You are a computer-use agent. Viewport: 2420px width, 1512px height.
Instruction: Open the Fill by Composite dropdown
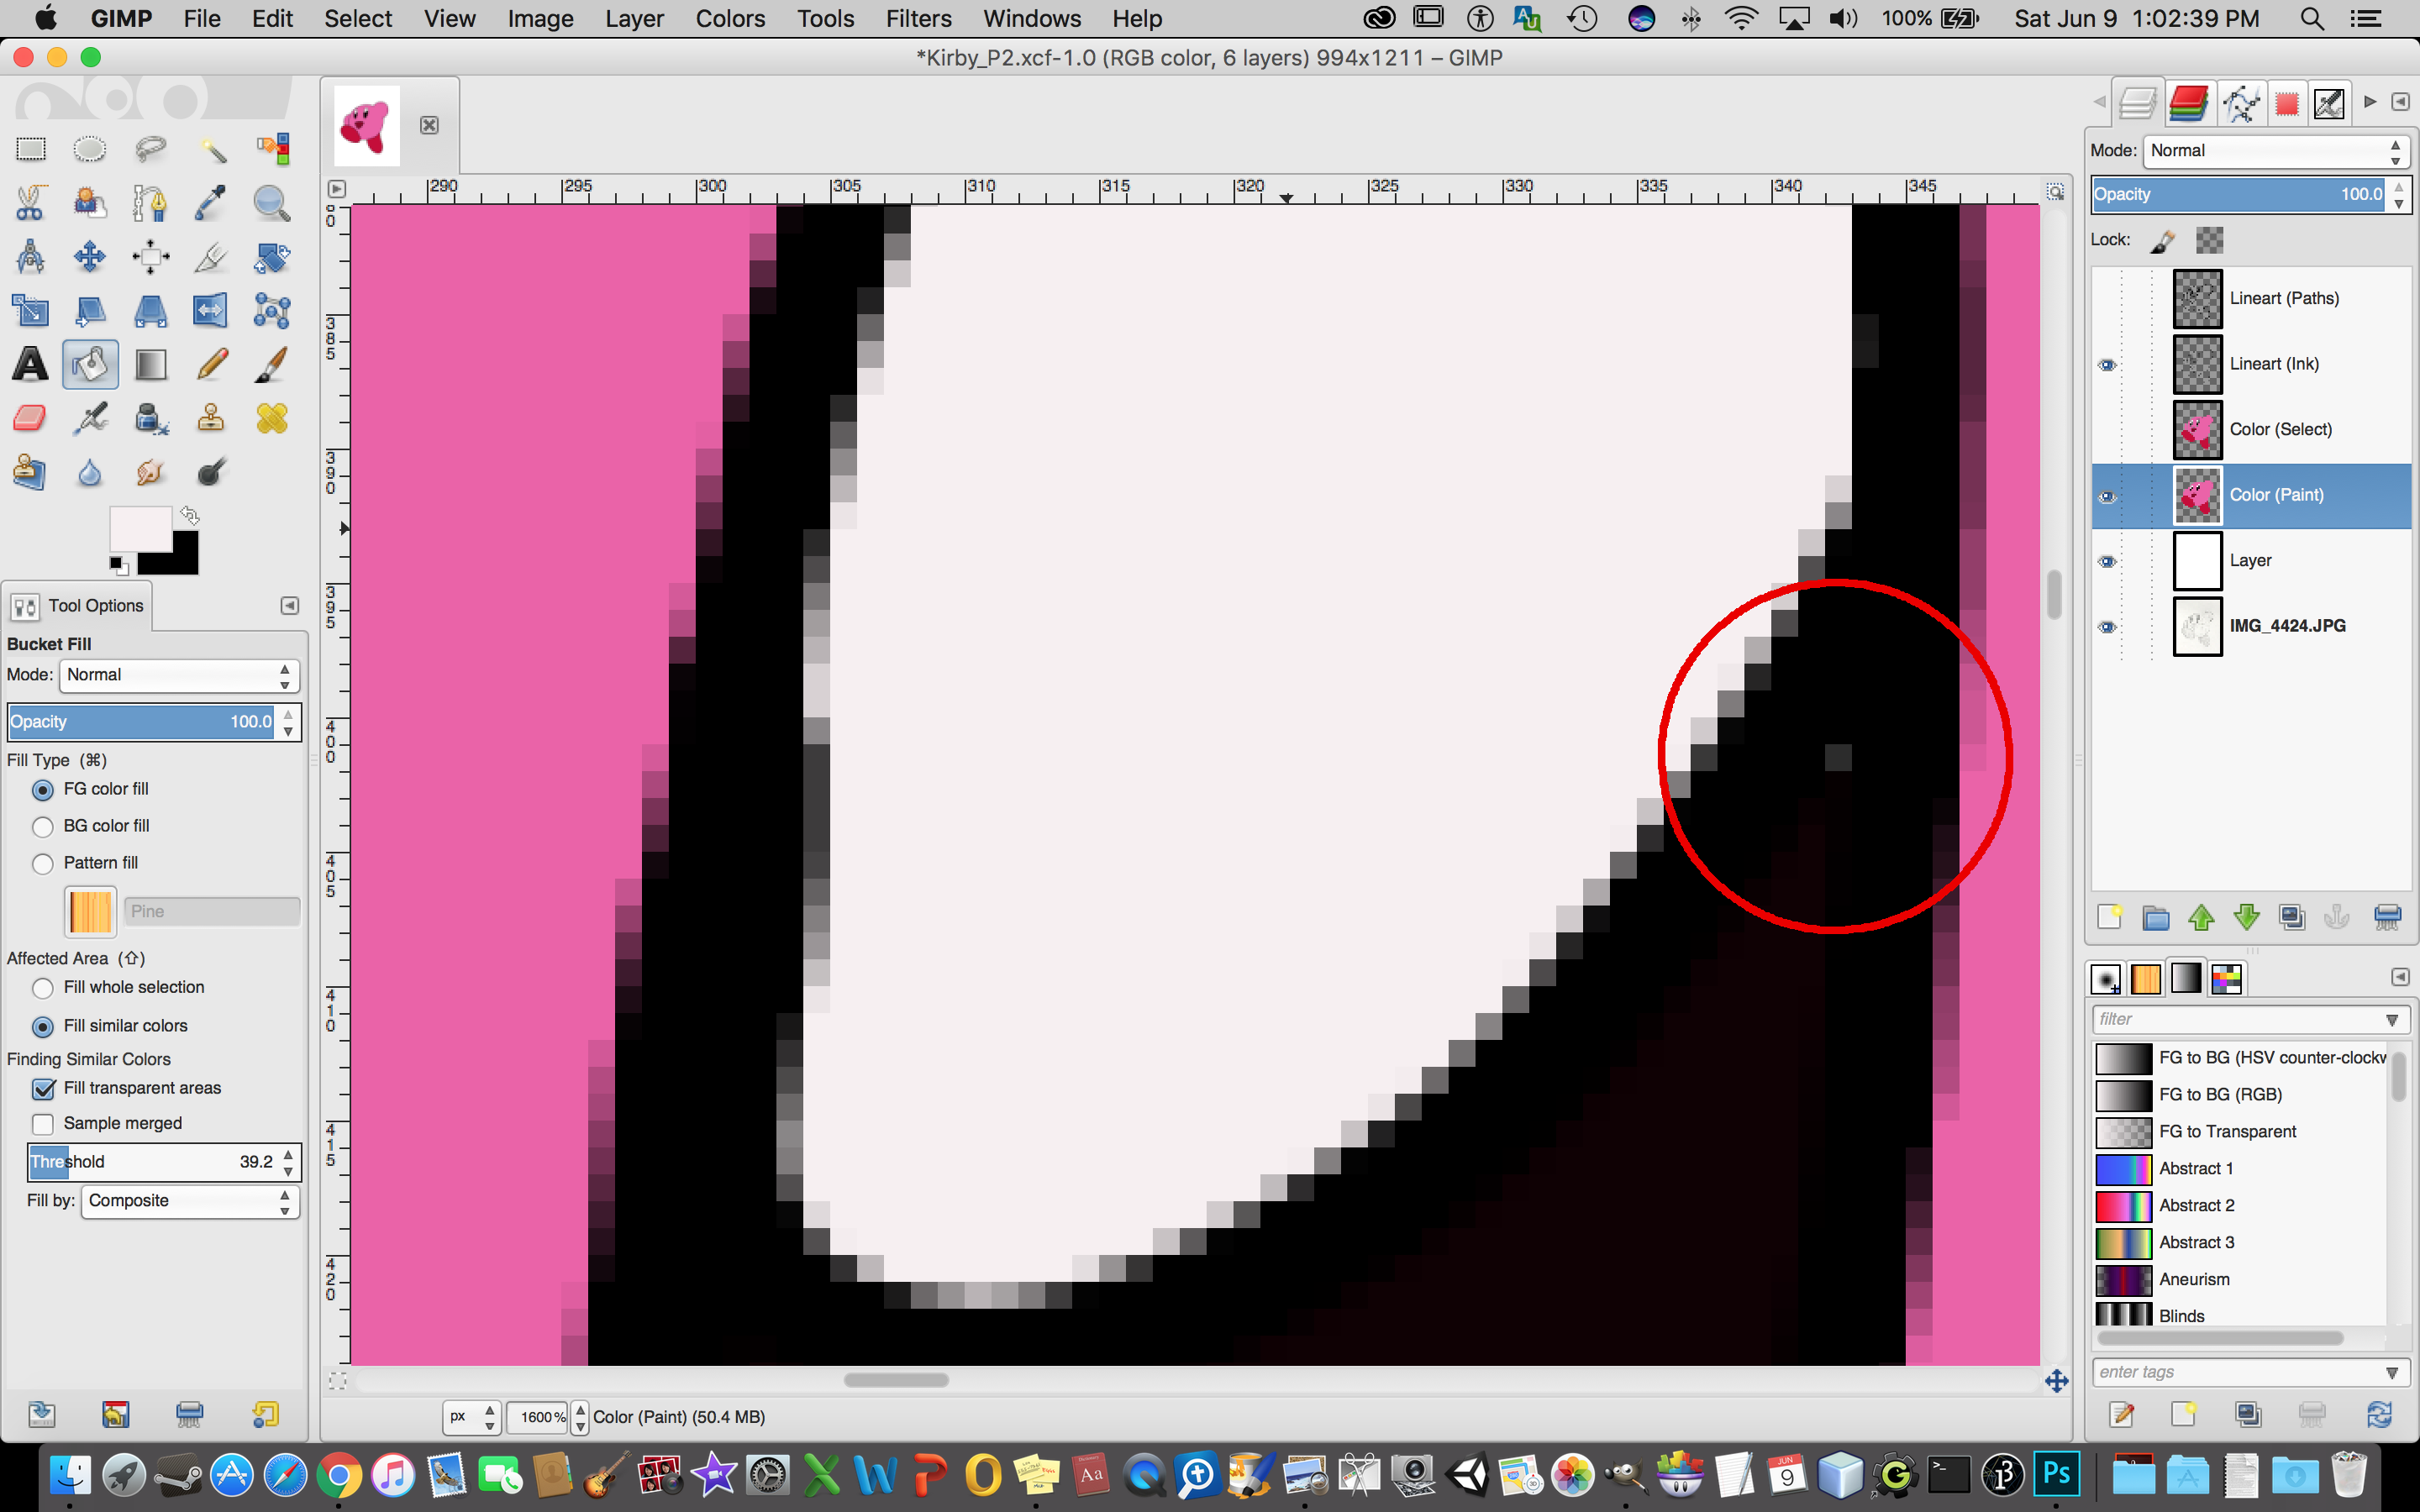coord(189,1201)
